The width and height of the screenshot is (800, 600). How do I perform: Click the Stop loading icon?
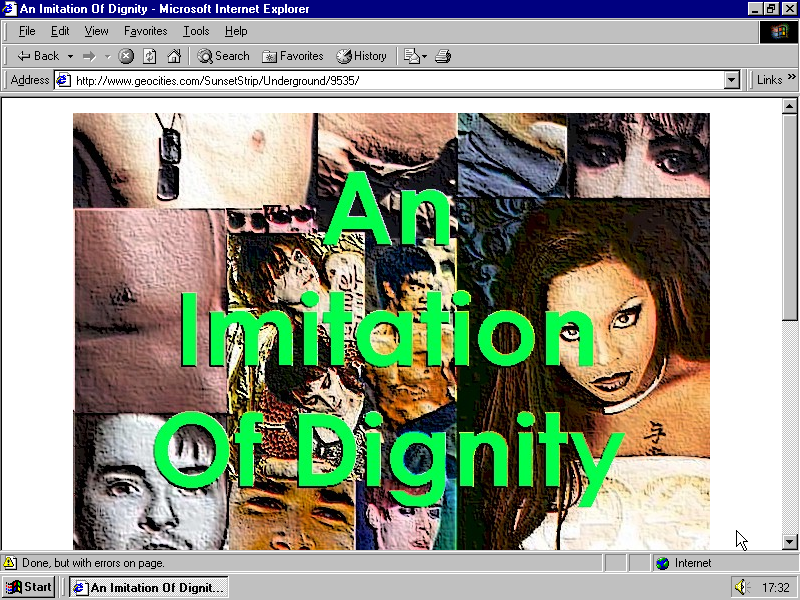126,56
